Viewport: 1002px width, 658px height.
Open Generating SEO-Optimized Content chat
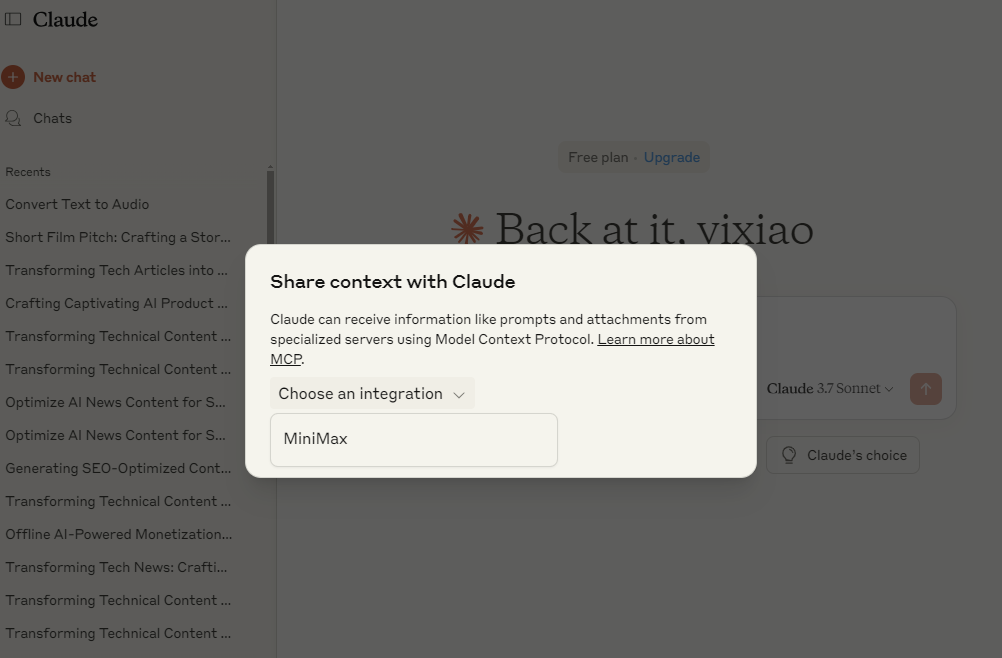point(116,468)
